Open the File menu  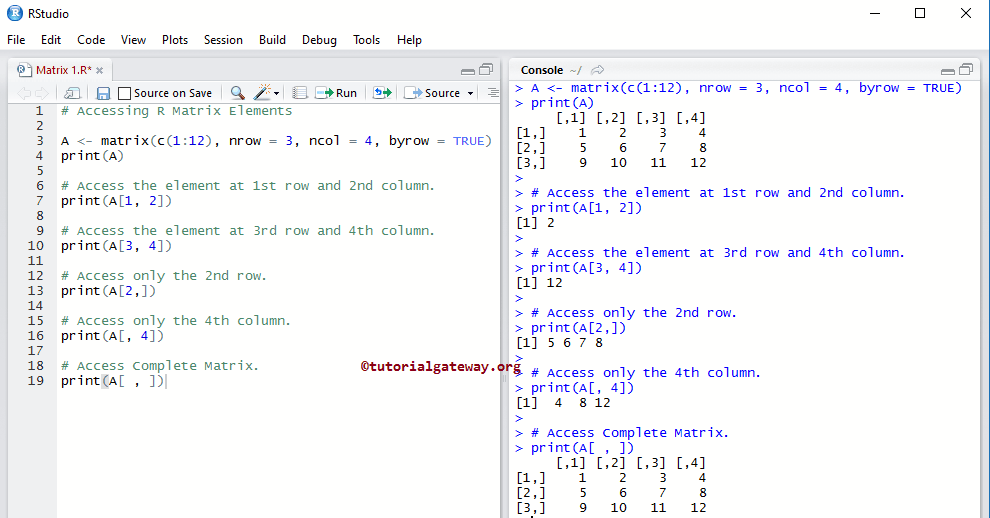pos(16,40)
